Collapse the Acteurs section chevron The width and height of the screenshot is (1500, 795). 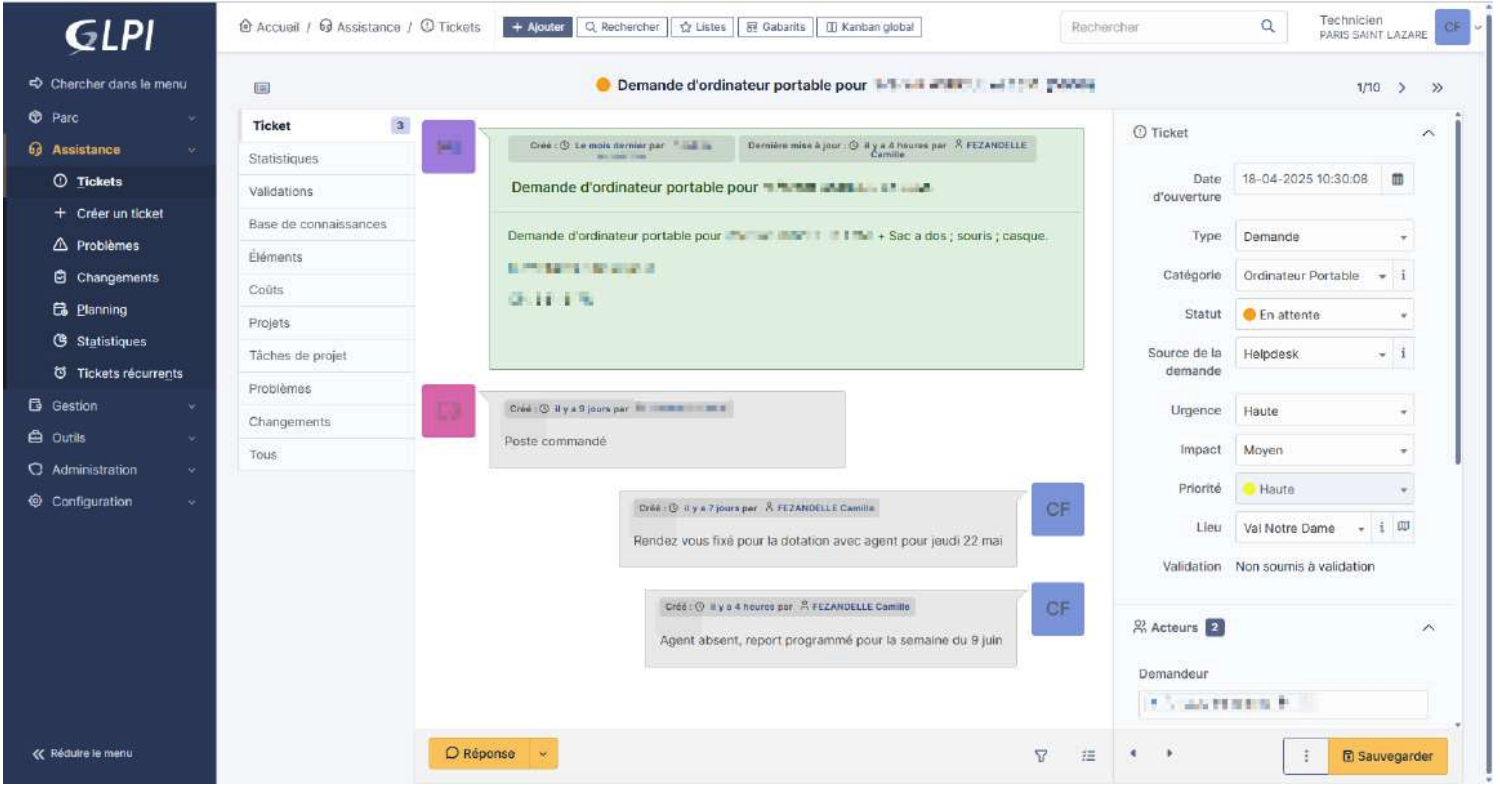click(1428, 628)
